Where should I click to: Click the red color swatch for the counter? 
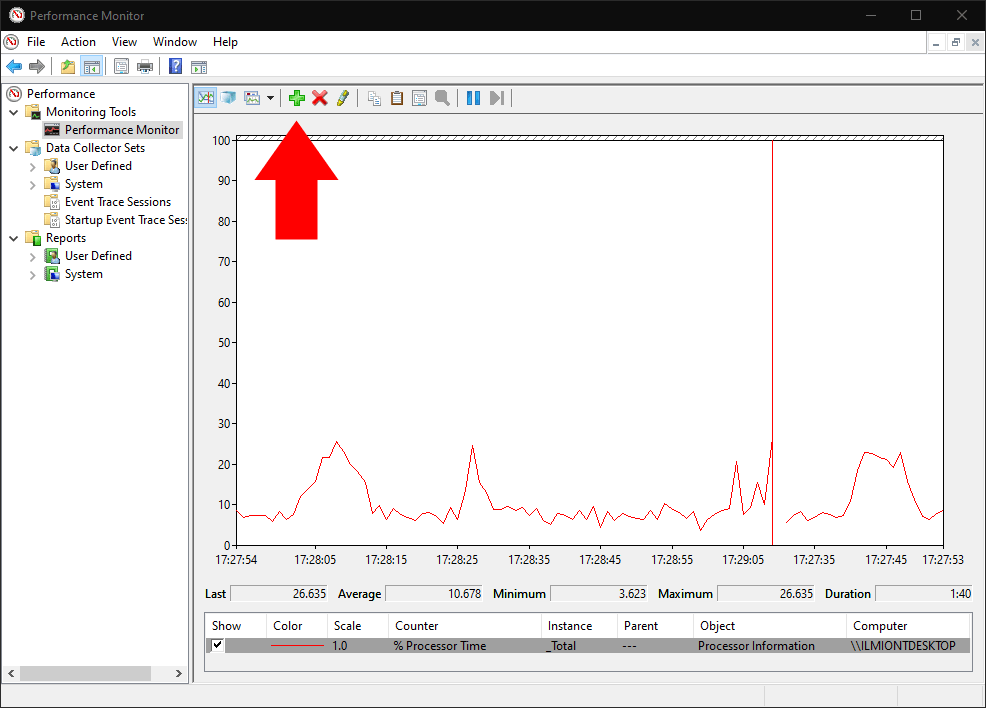[x=295, y=645]
